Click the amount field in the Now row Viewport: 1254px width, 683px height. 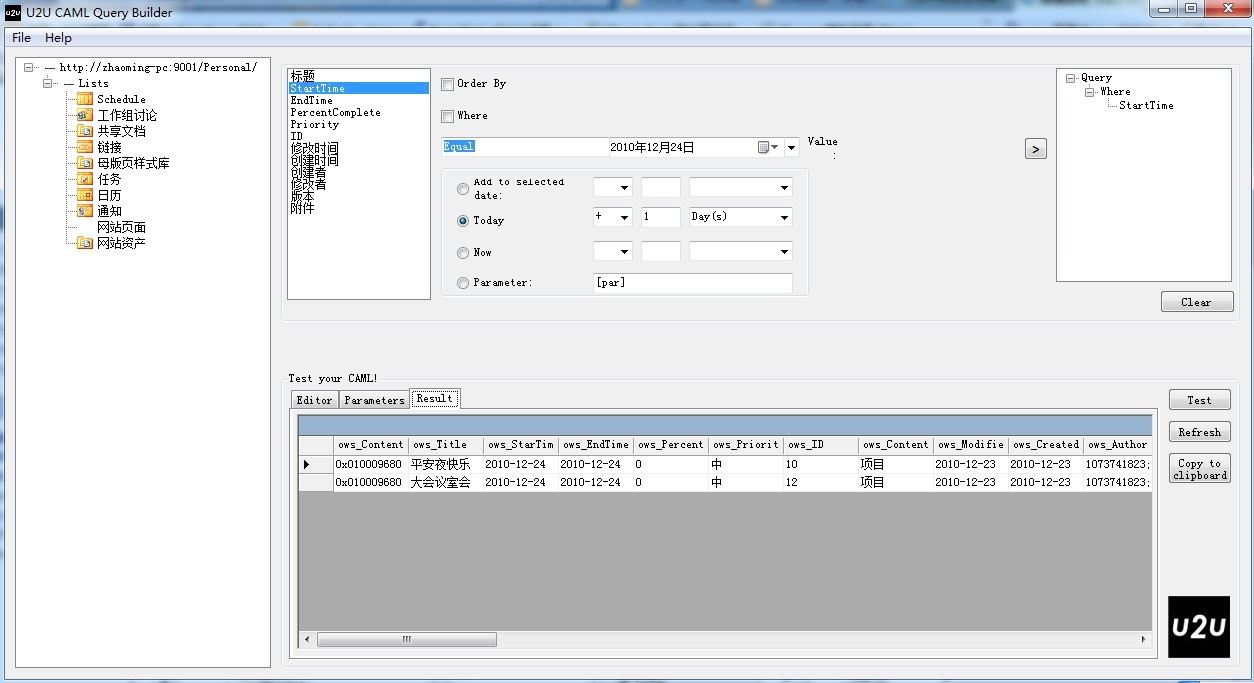pyautogui.click(x=660, y=252)
